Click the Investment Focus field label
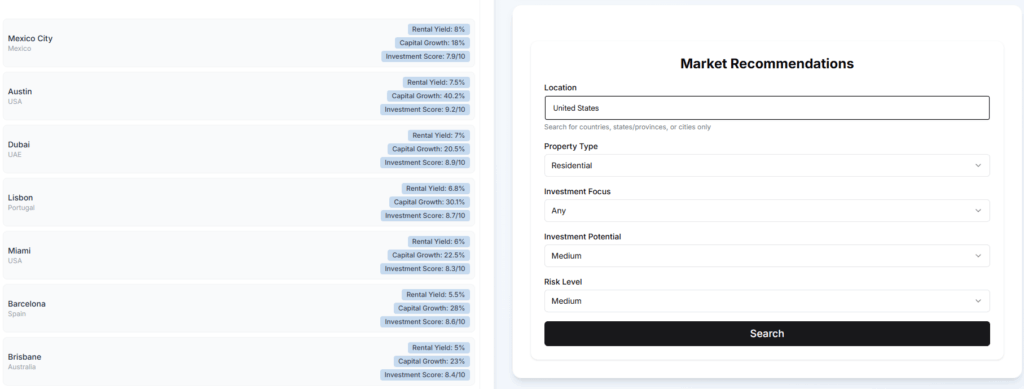 [577, 191]
